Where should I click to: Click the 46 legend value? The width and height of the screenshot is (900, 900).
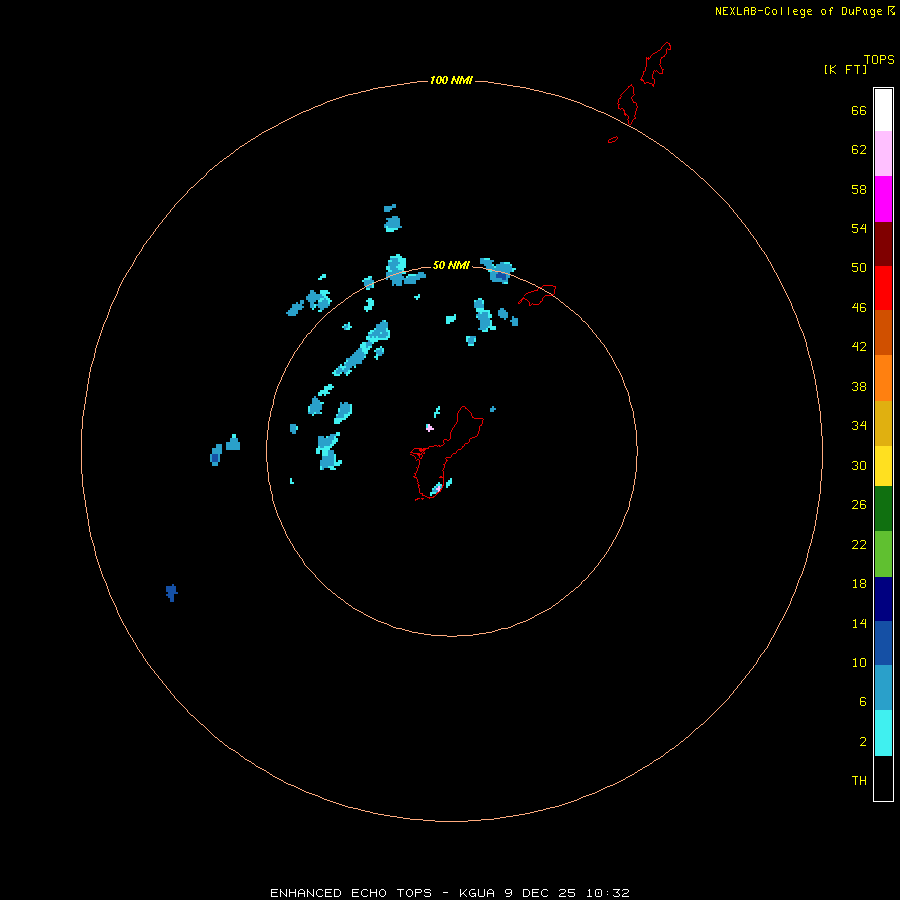(859, 308)
